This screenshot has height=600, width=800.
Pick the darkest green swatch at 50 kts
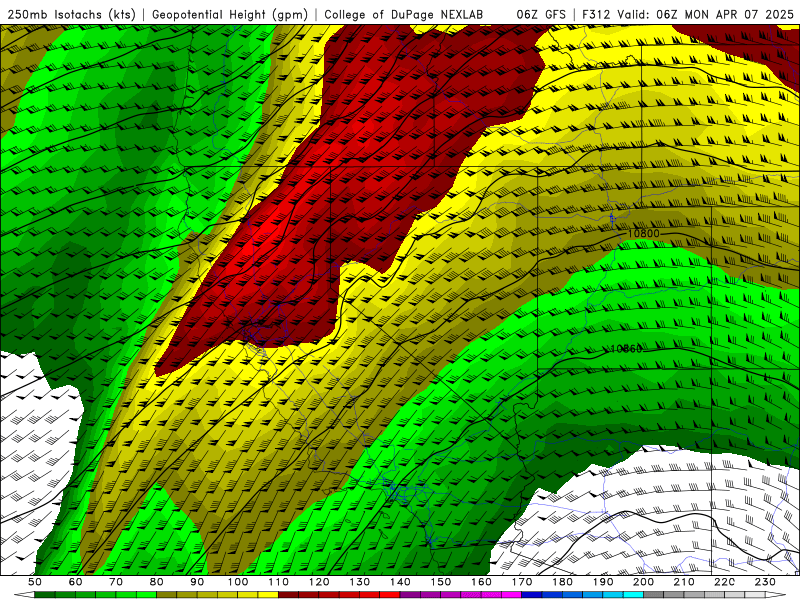[x=44, y=594]
